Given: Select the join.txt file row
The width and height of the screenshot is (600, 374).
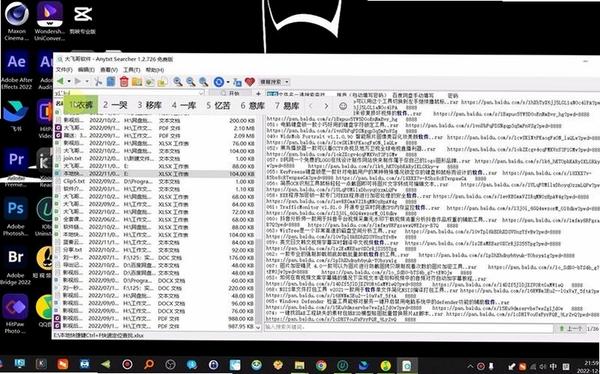Looking at the screenshot, I should pyautogui.click(x=155, y=158).
